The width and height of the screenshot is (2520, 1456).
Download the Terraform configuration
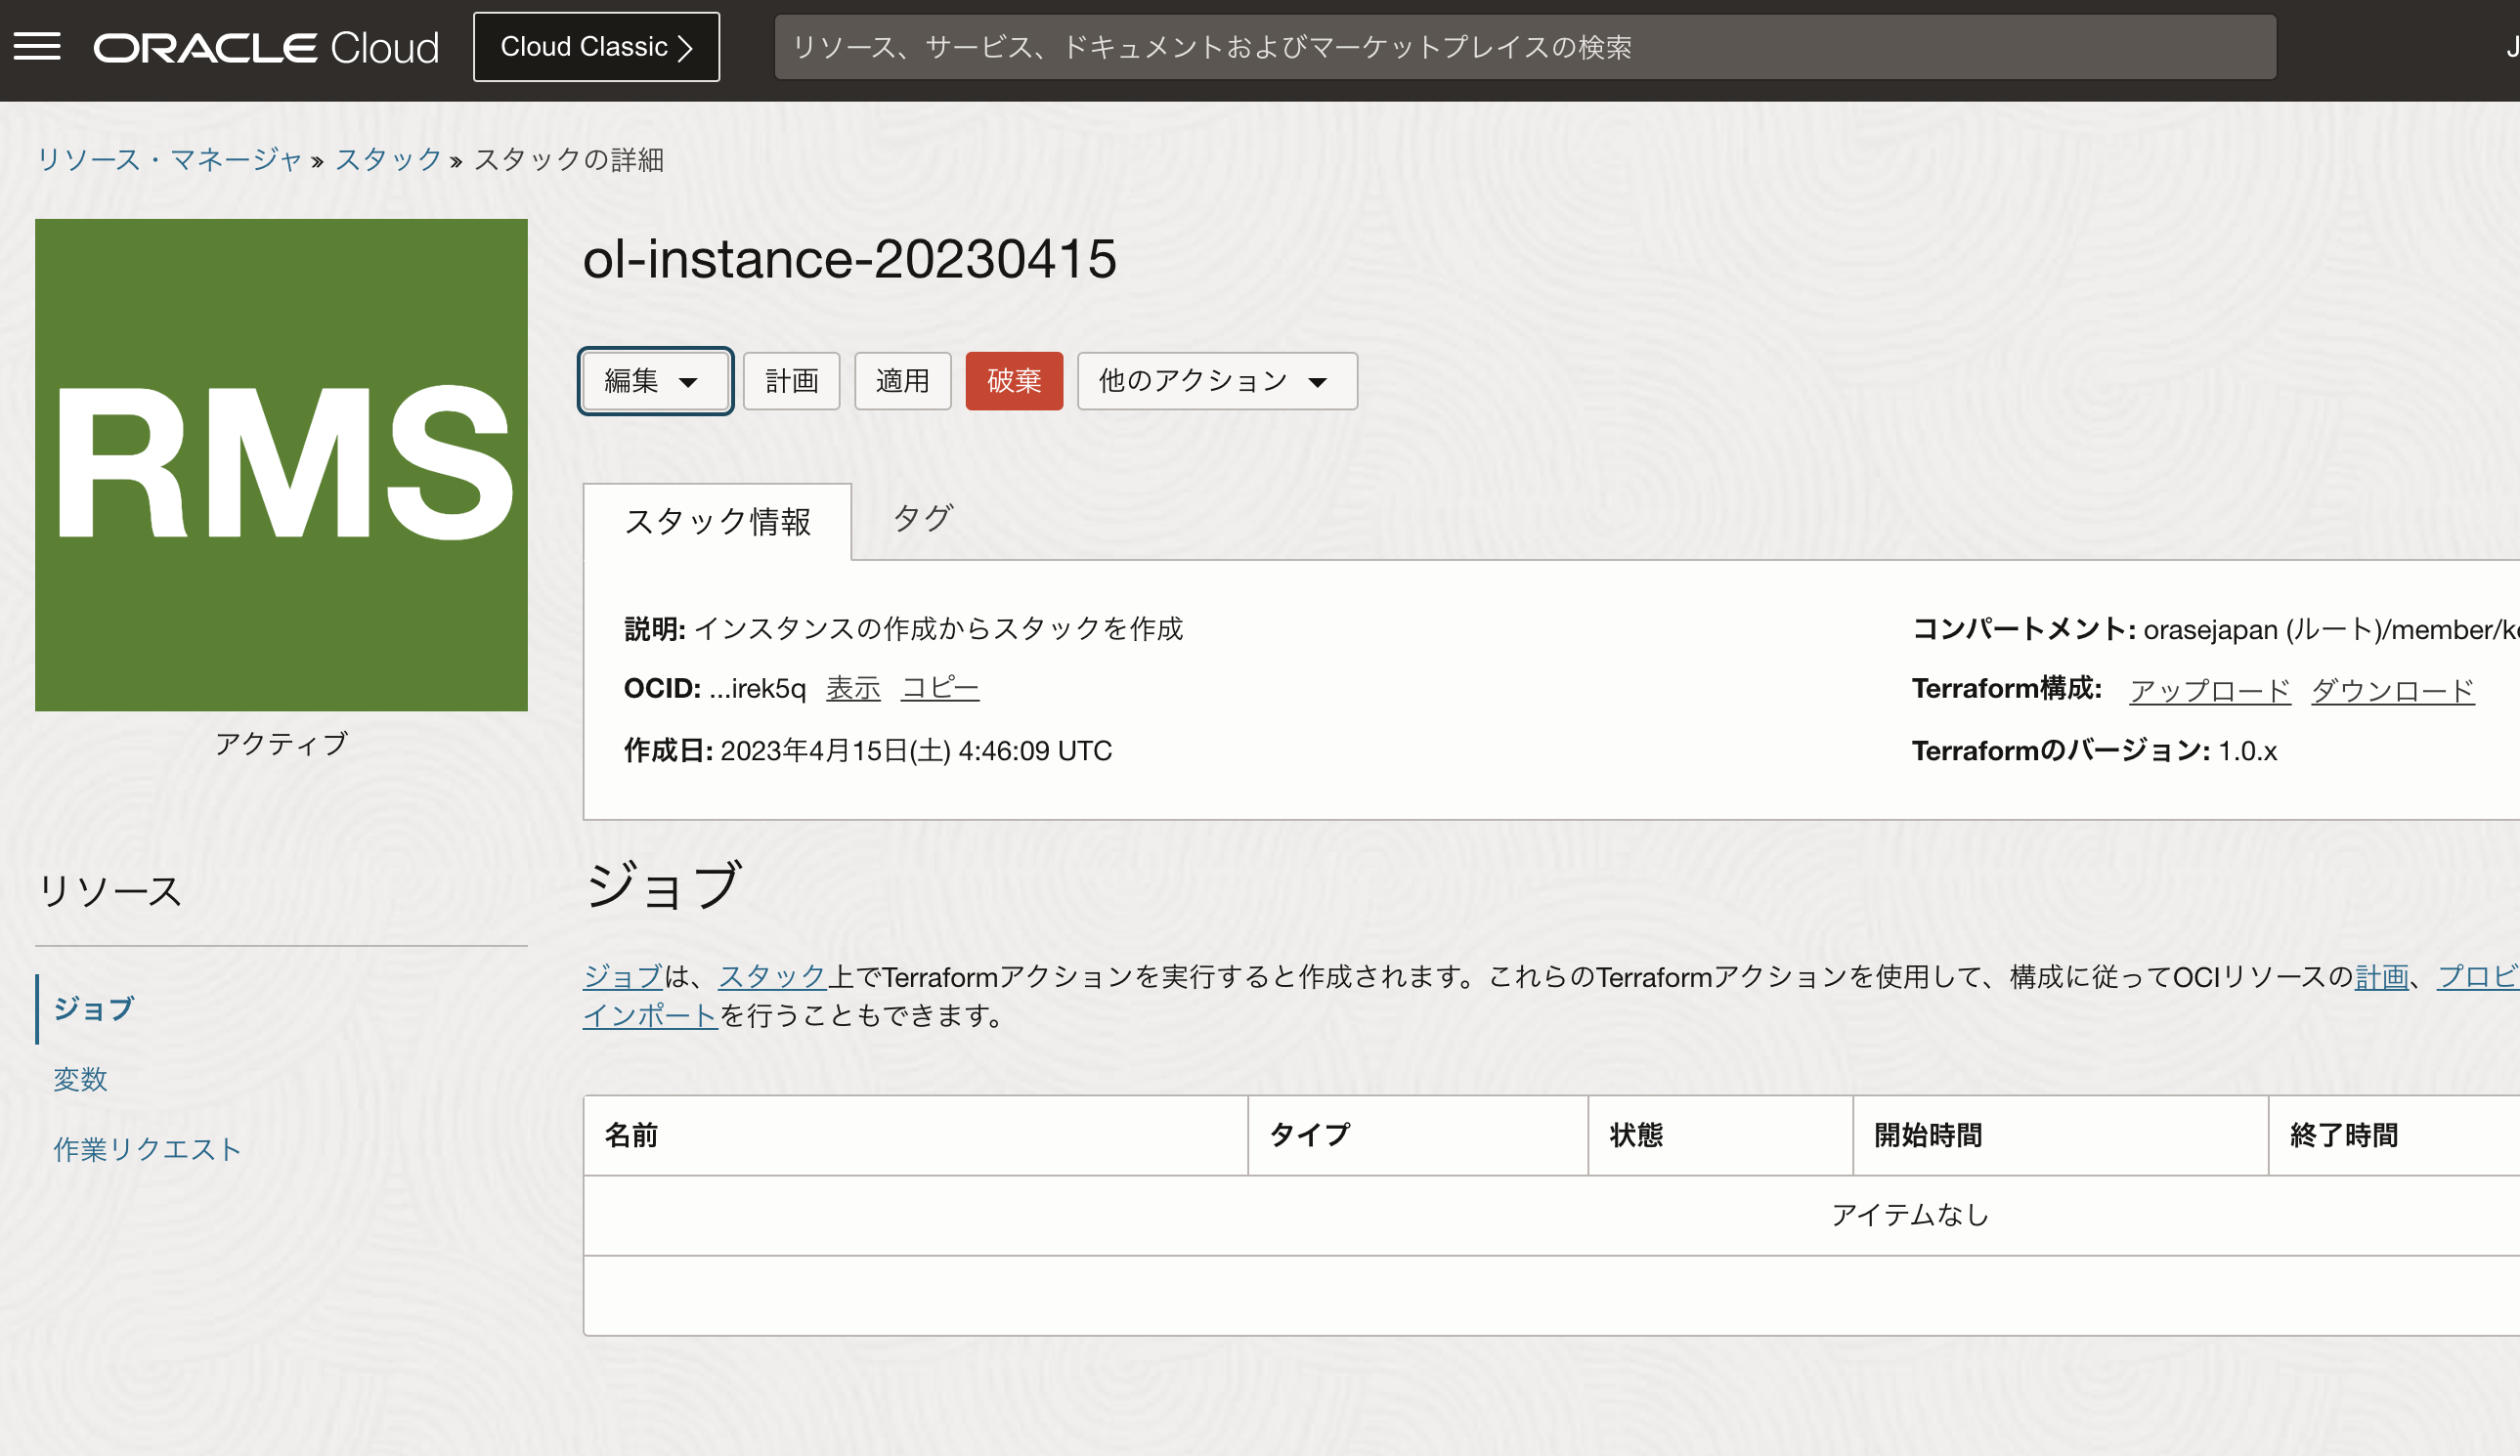click(x=2392, y=689)
